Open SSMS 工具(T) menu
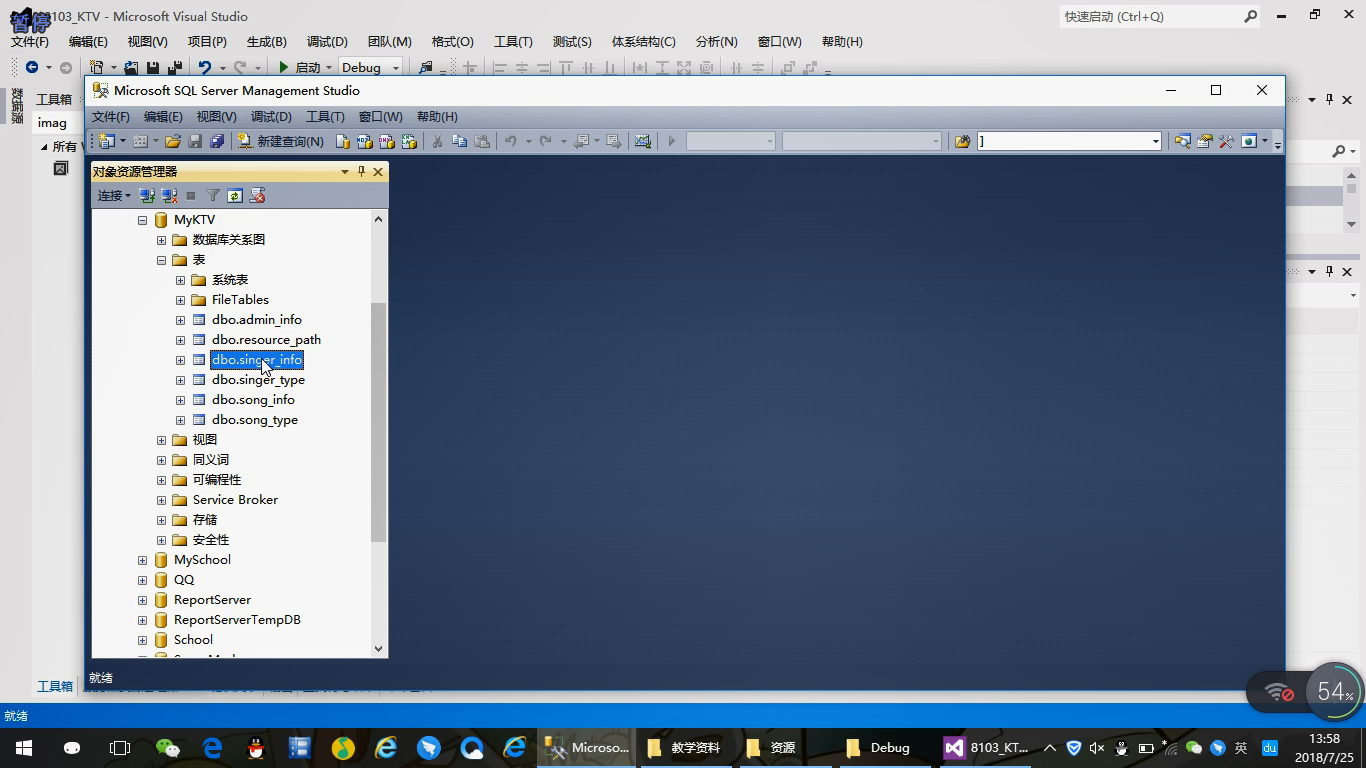This screenshot has height=768, width=1366. [324, 116]
